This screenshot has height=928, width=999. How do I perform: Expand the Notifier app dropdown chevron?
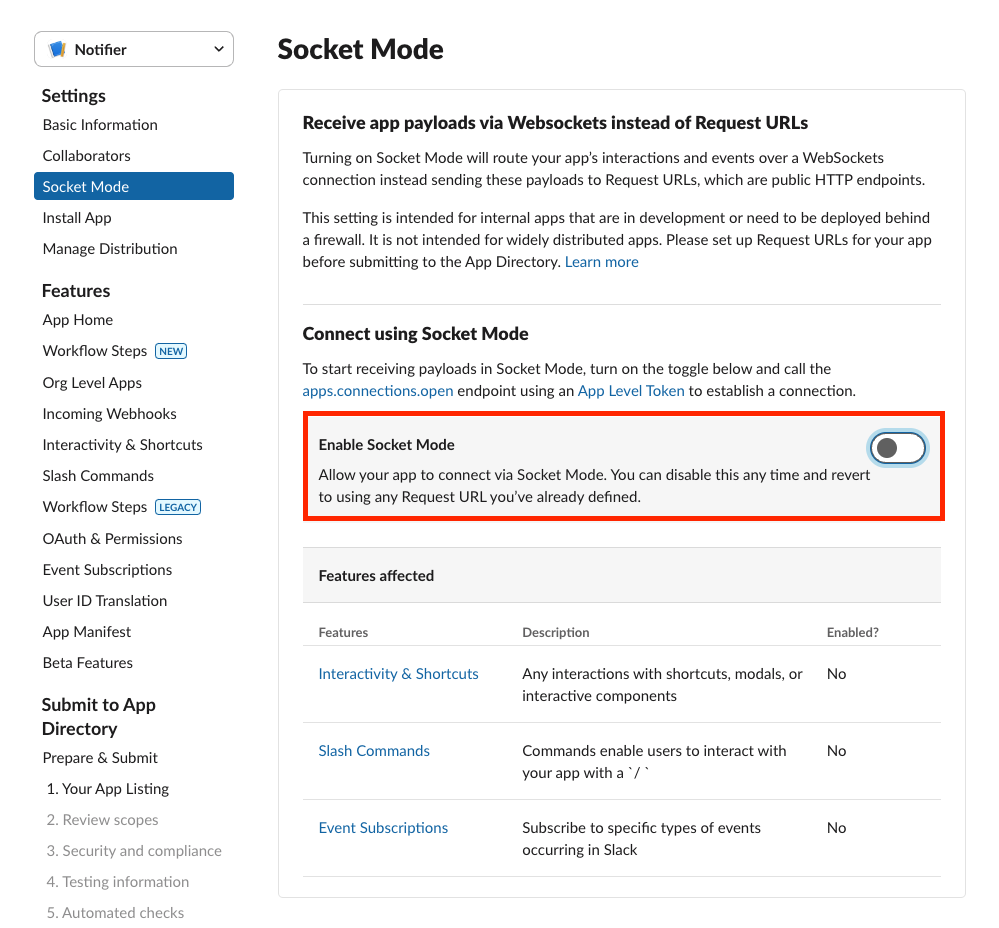(x=219, y=49)
